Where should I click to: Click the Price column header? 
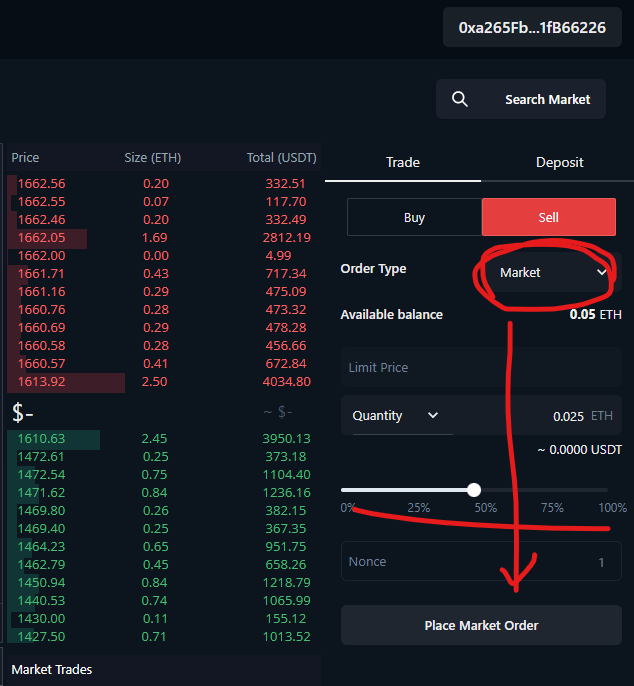coord(25,158)
